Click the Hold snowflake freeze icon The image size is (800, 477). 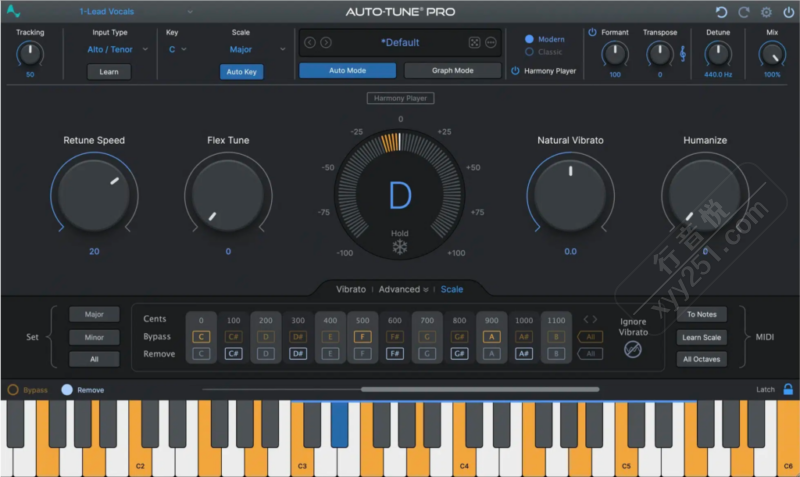pyautogui.click(x=399, y=247)
